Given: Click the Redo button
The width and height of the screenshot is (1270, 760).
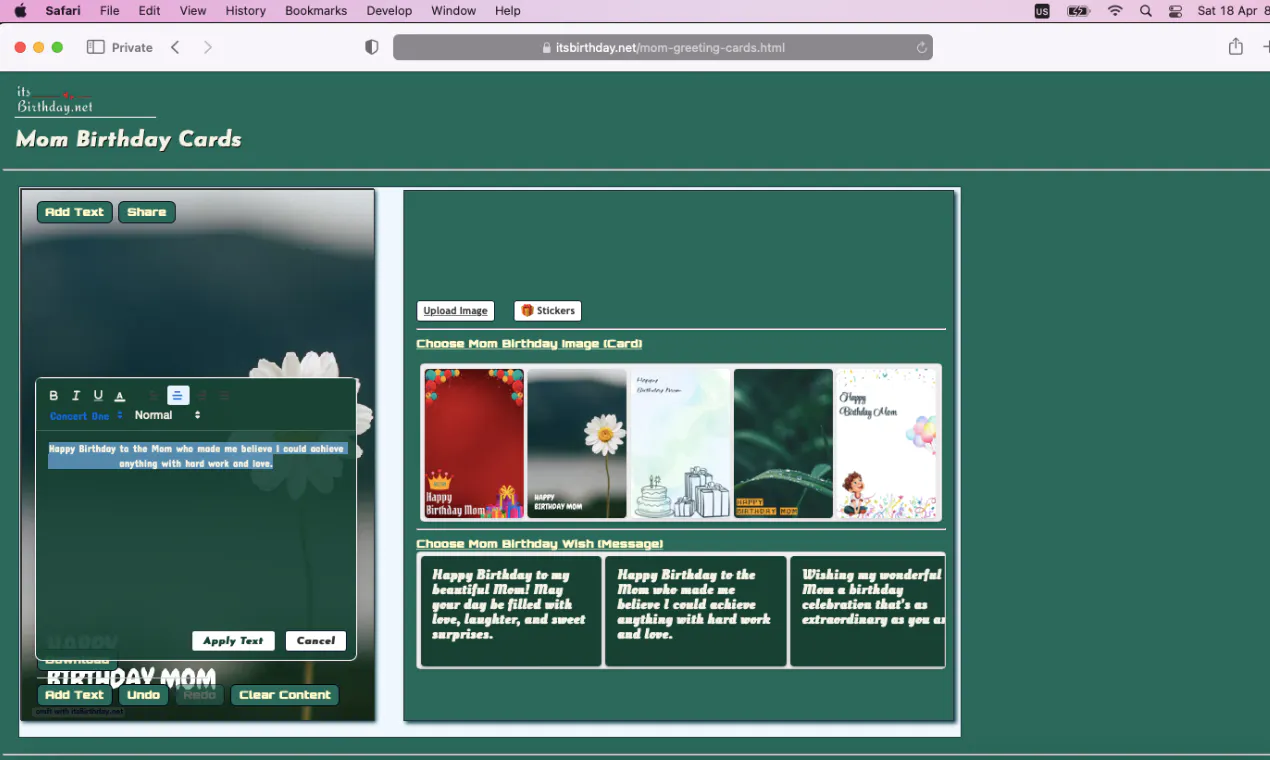Looking at the screenshot, I should (x=200, y=695).
